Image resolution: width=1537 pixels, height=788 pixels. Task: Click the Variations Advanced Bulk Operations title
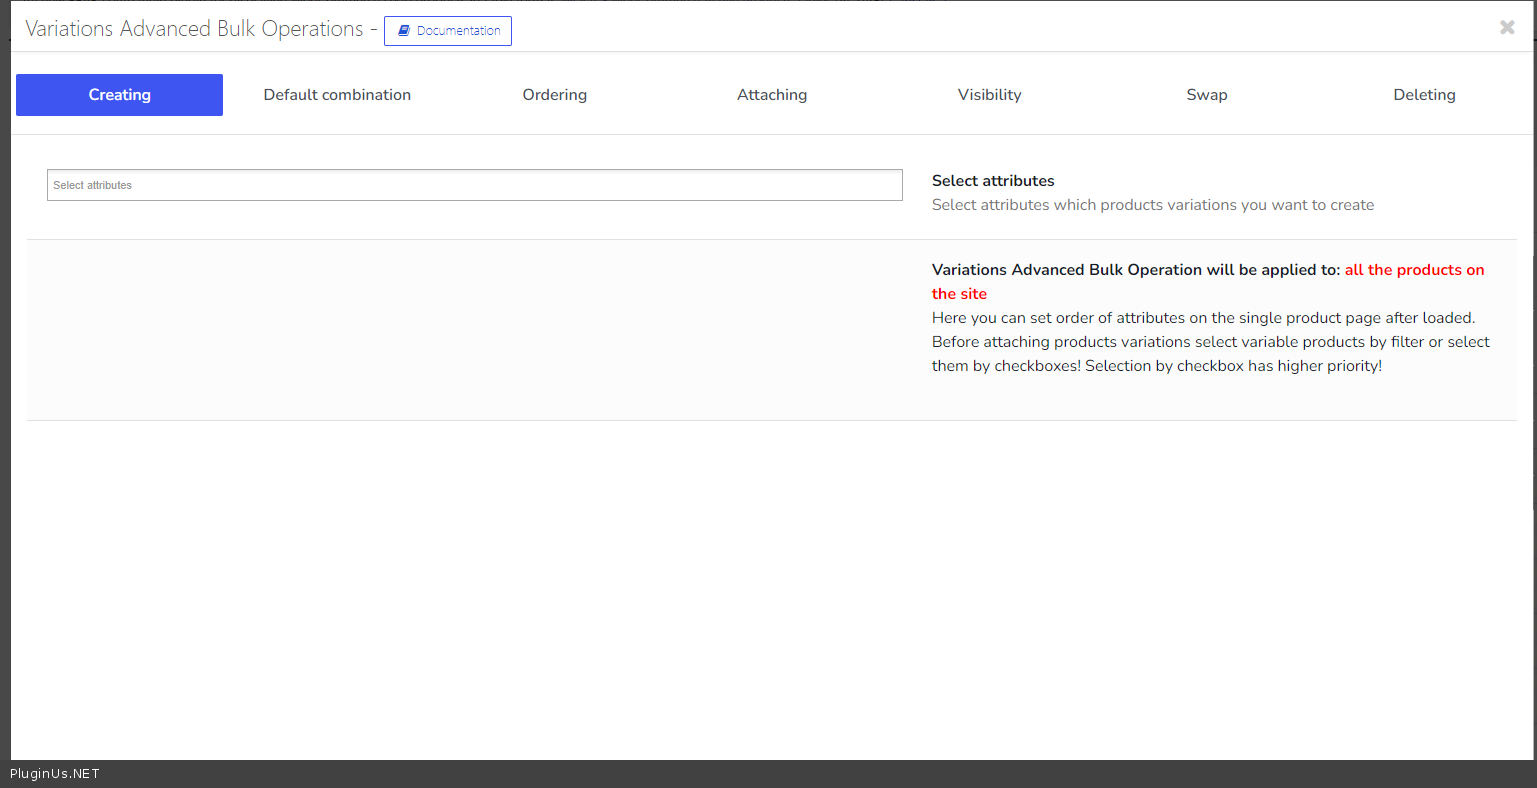[x=194, y=29]
